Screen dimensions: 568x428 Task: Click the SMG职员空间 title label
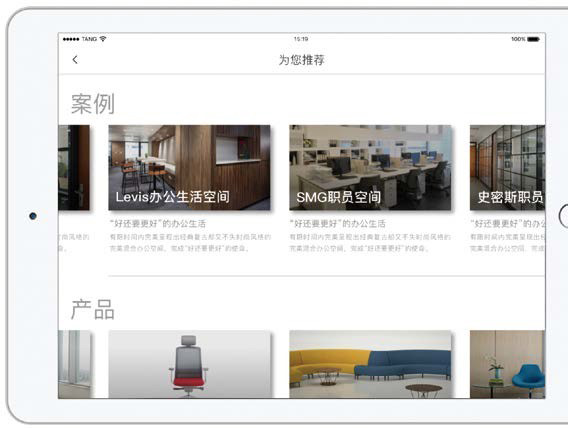(x=338, y=197)
